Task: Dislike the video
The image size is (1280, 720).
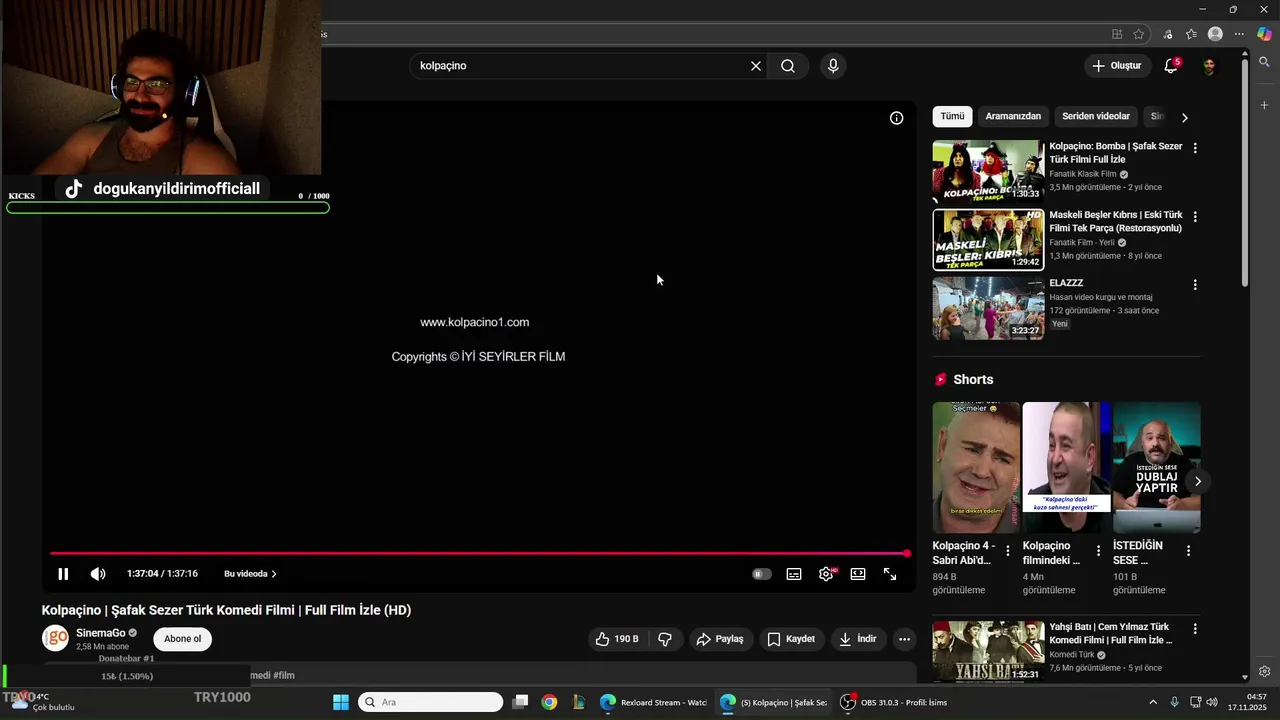Action: 665,639
